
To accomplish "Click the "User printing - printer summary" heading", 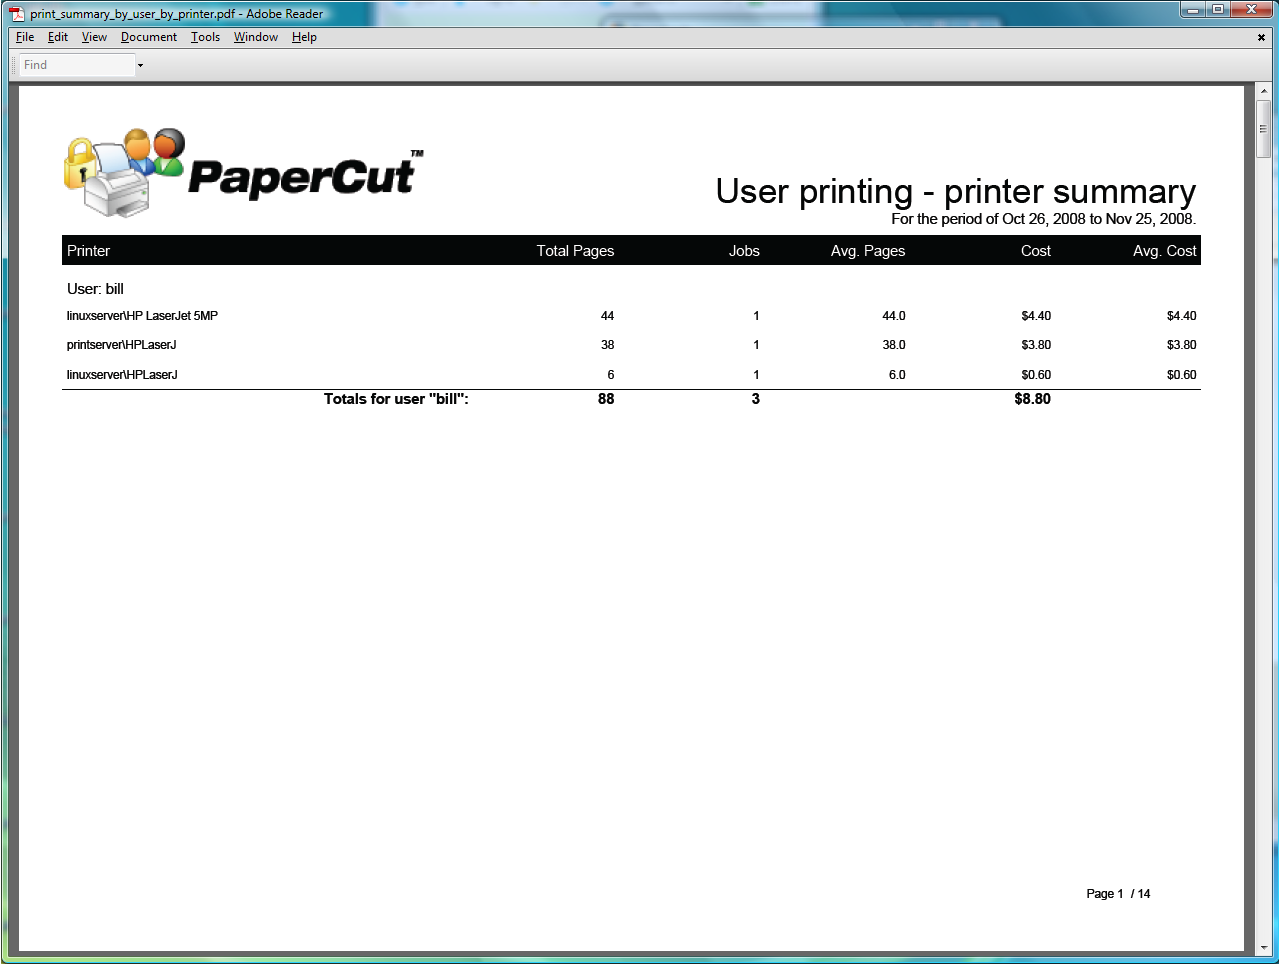I will (x=955, y=191).
